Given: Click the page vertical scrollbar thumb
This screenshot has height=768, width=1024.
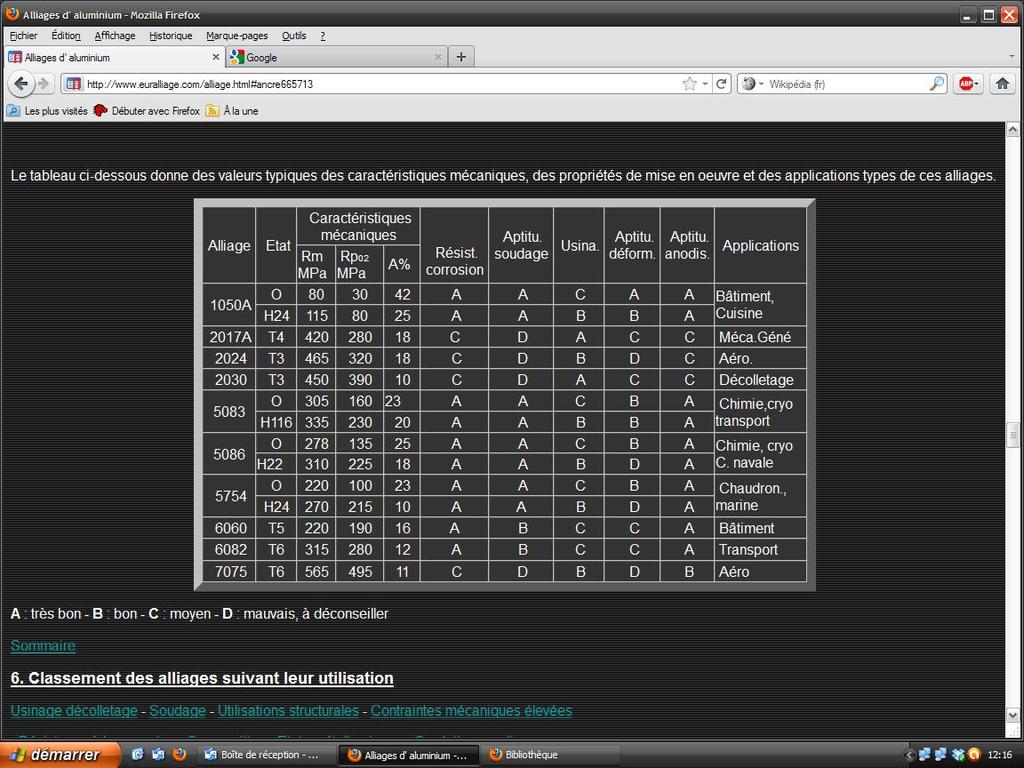Looking at the screenshot, I should click(1012, 435).
